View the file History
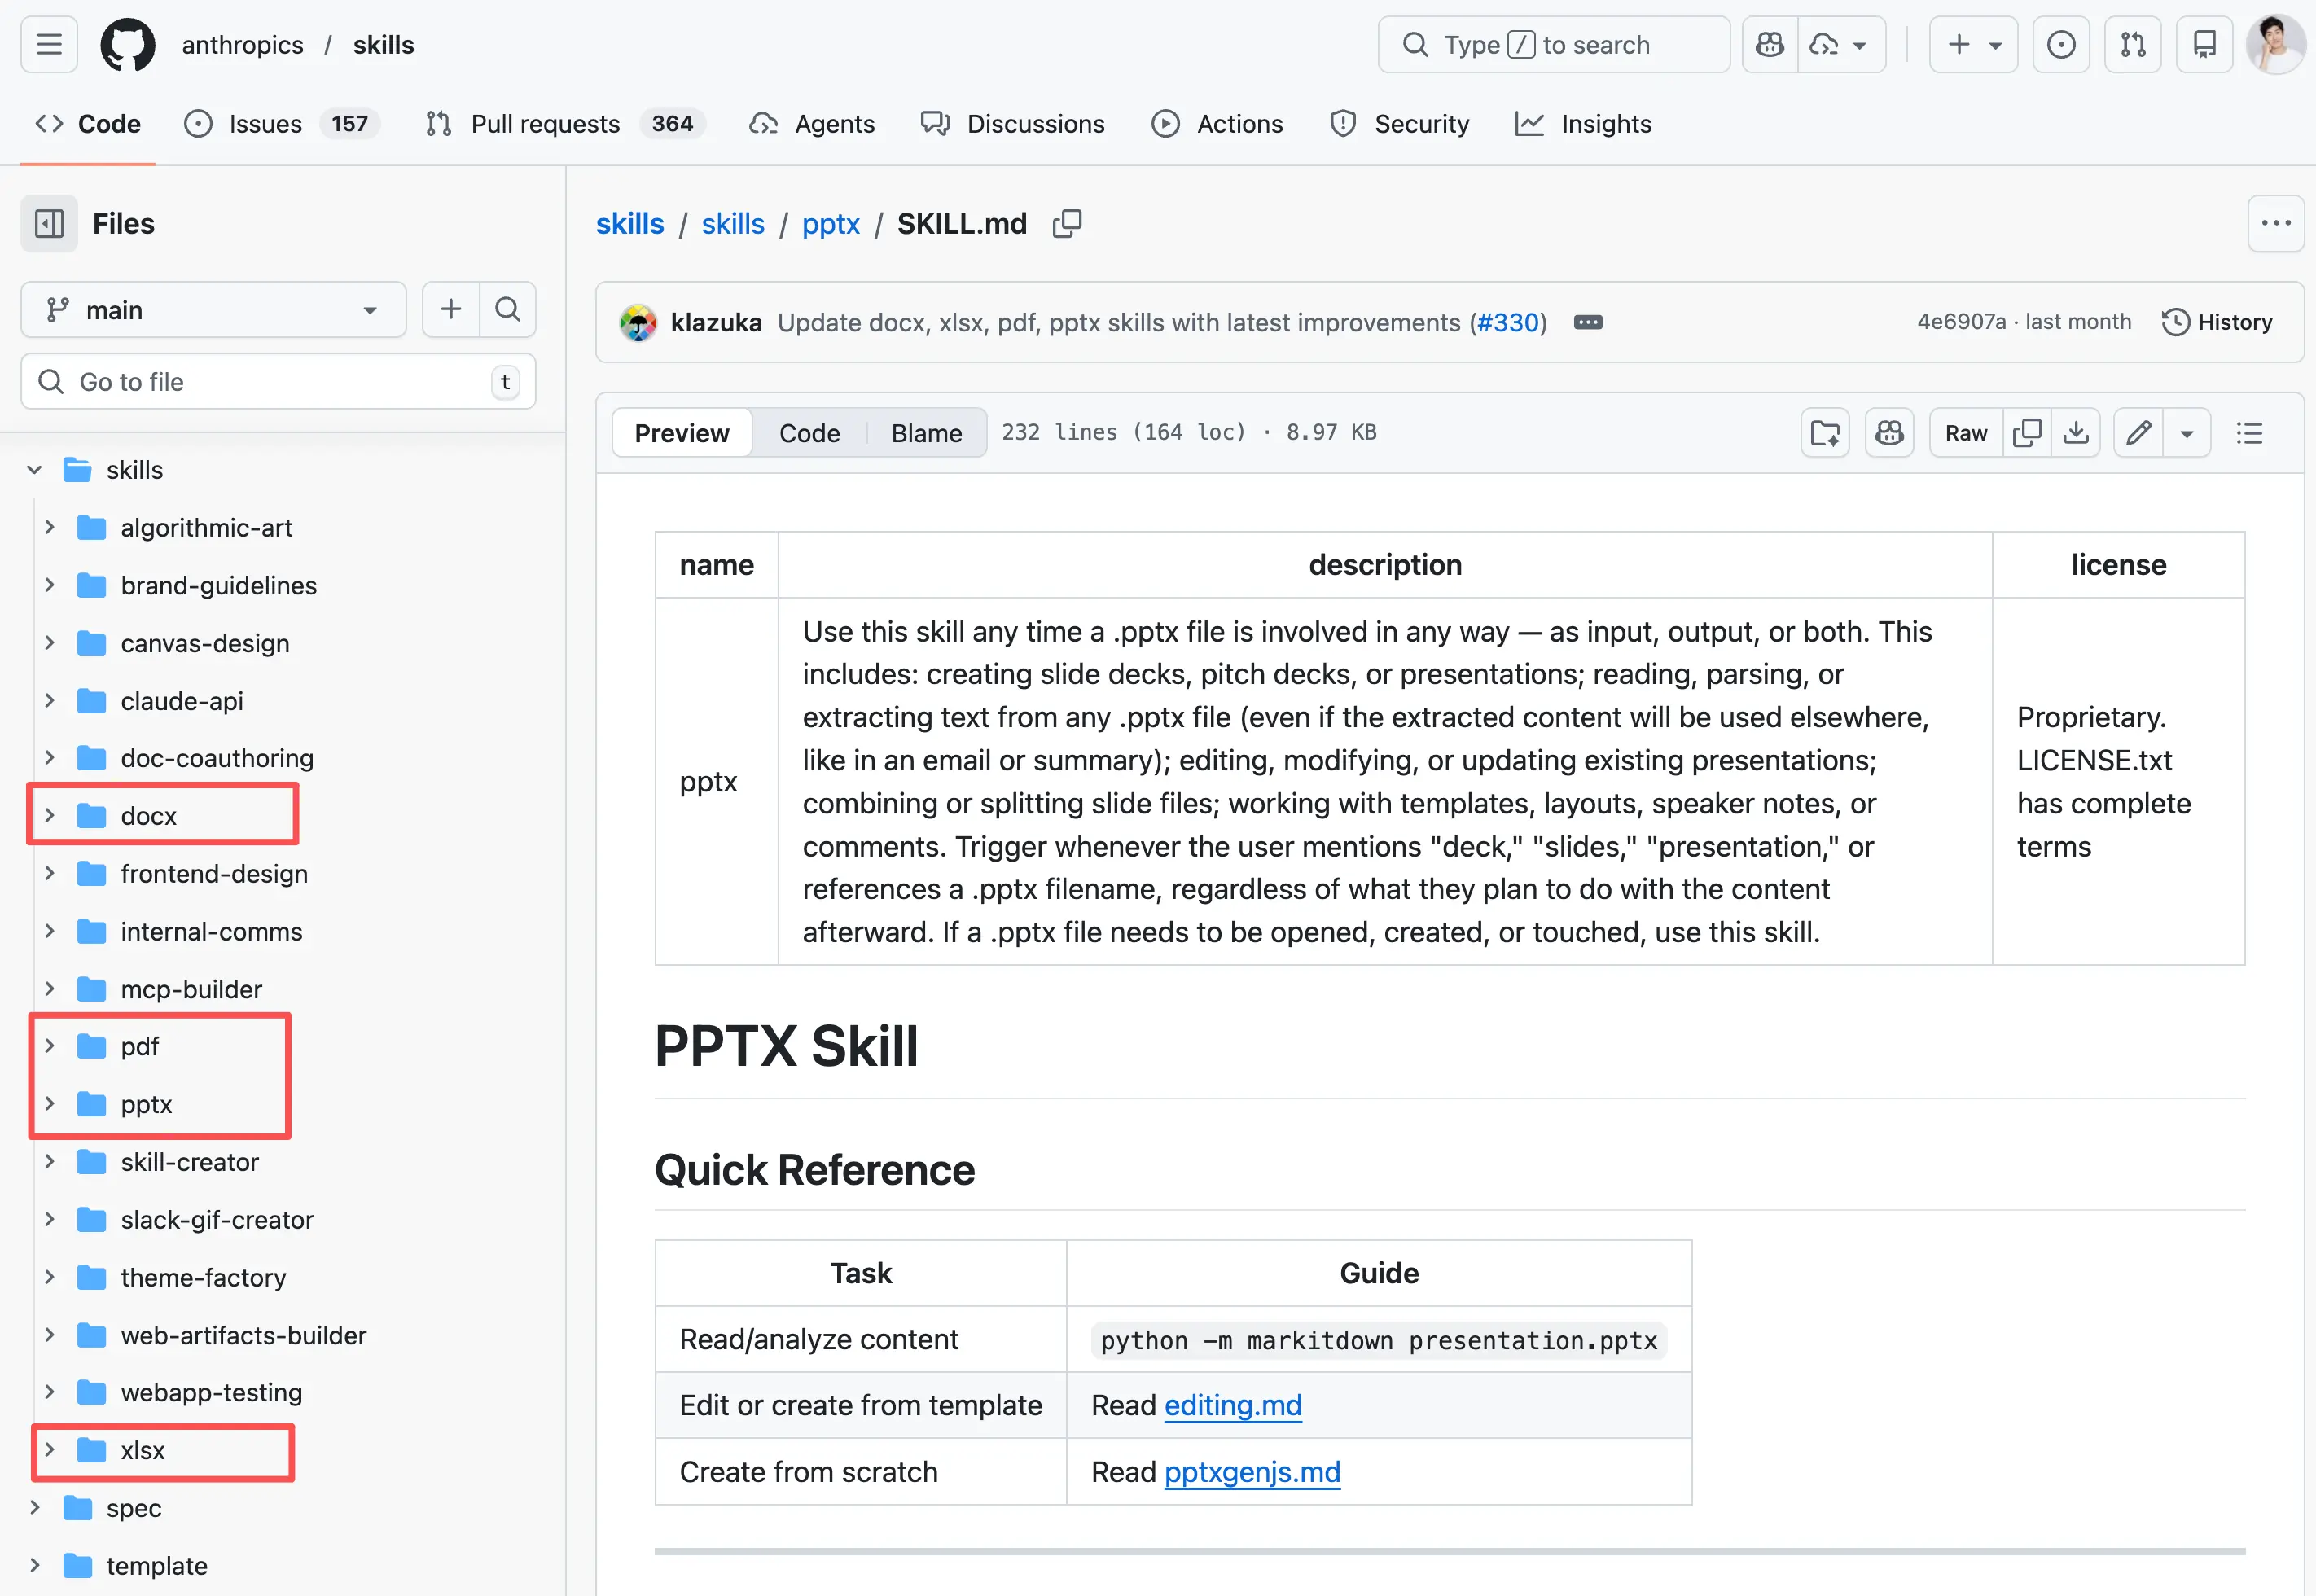This screenshot has width=2316, height=1596. pos(2217,322)
